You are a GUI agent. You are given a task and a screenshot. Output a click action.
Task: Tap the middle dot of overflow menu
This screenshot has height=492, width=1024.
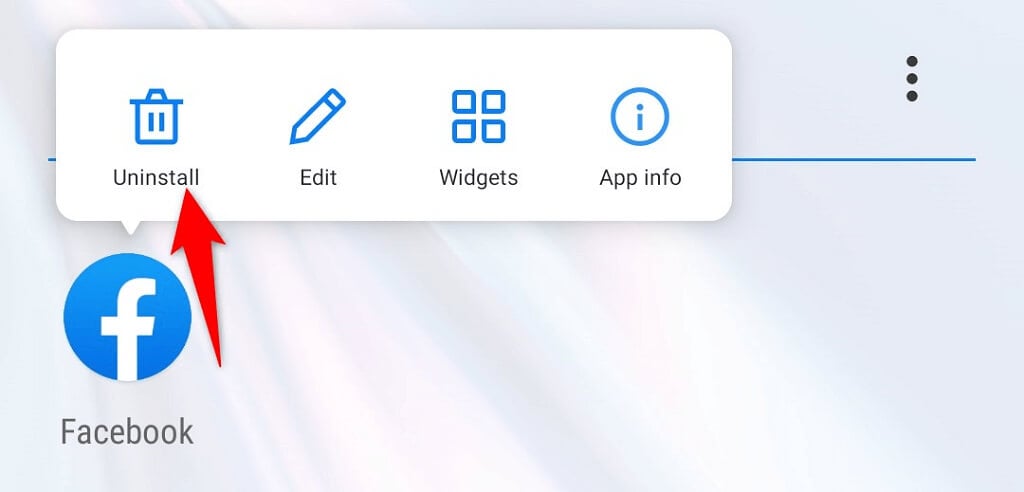pos(912,79)
